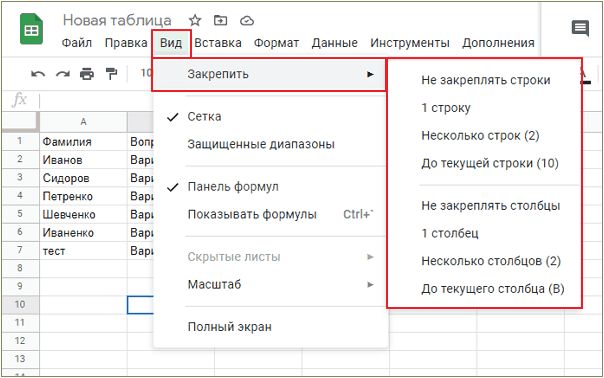Open the Дополнения menu

click(x=498, y=43)
